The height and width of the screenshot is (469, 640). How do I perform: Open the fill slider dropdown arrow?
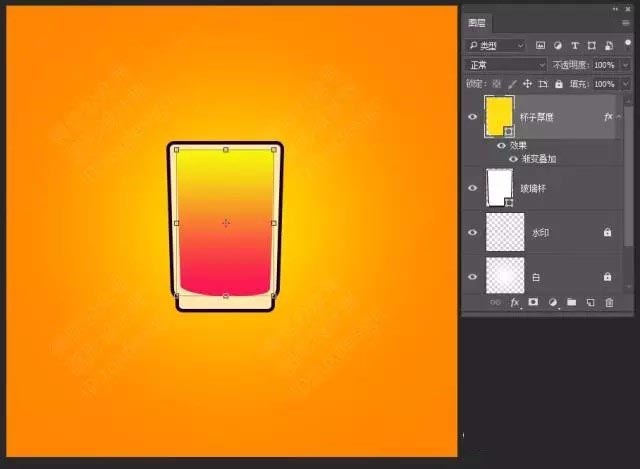point(625,84)
